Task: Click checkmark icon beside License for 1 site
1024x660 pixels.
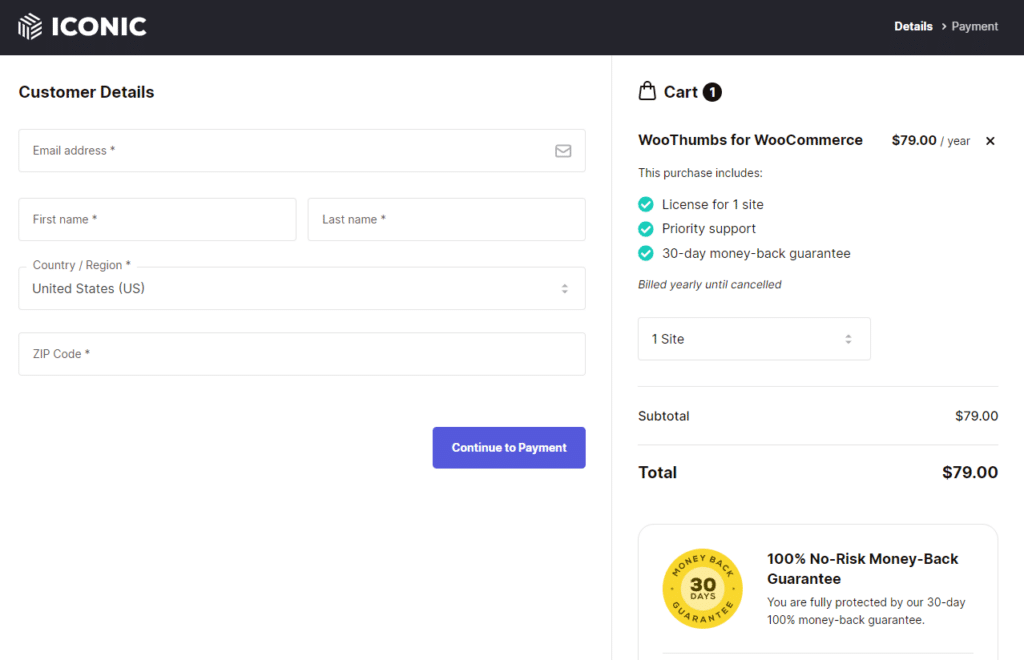Action: click(646, 204)
